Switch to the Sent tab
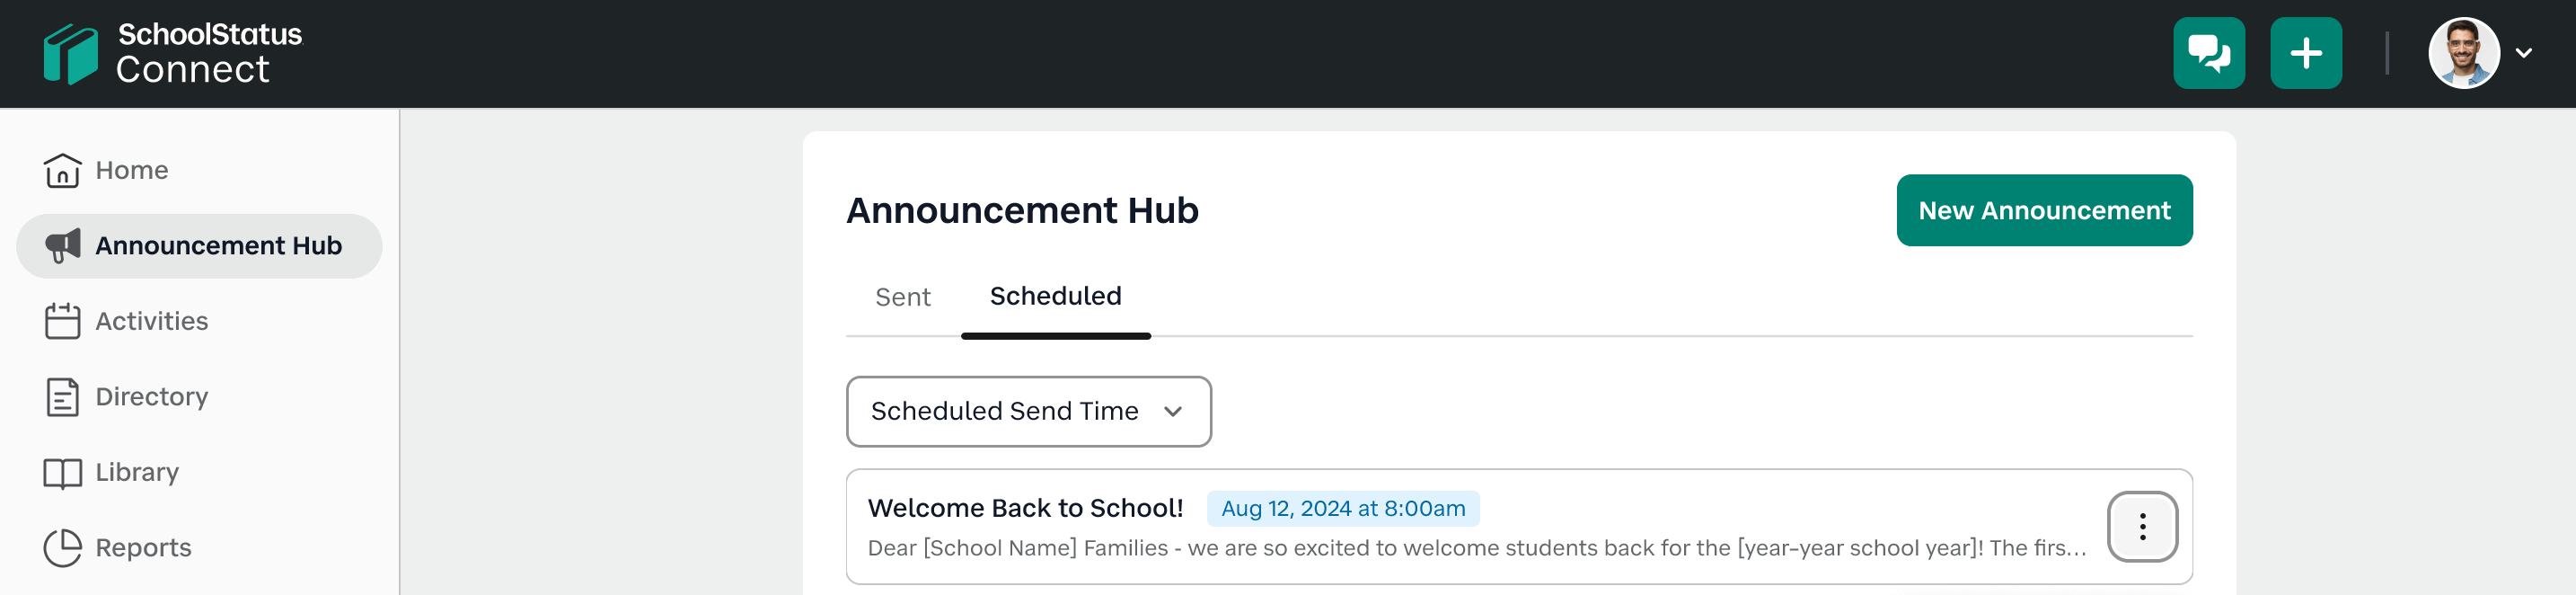Viewport: 2576px width, 595px height. 902,297
